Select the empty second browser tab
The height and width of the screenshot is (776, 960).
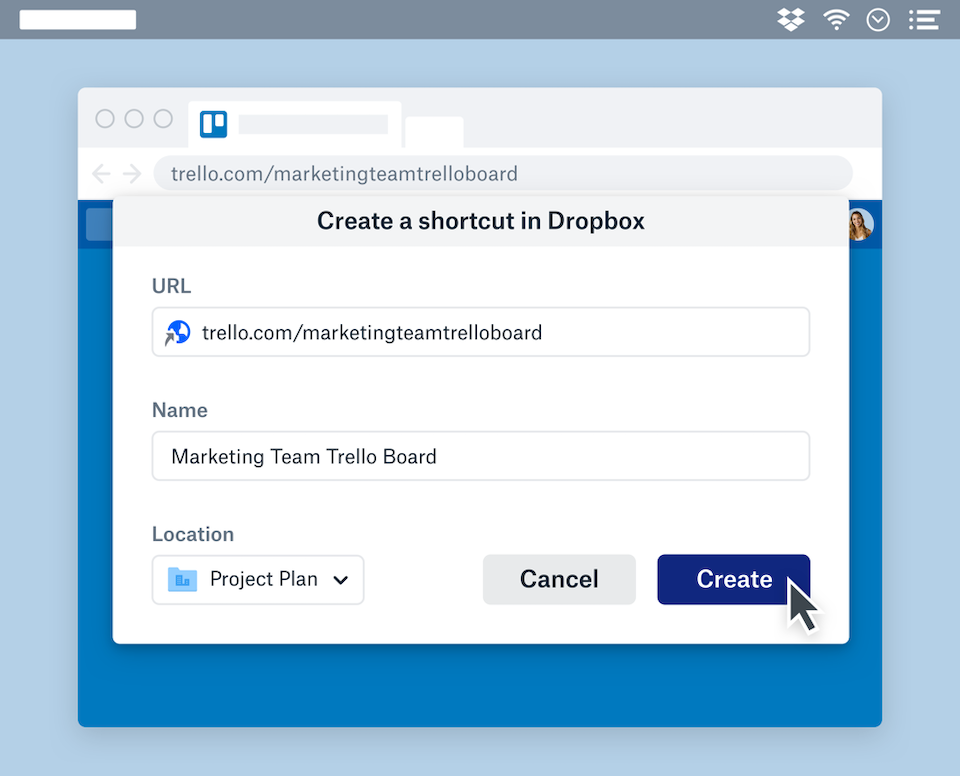434,132
